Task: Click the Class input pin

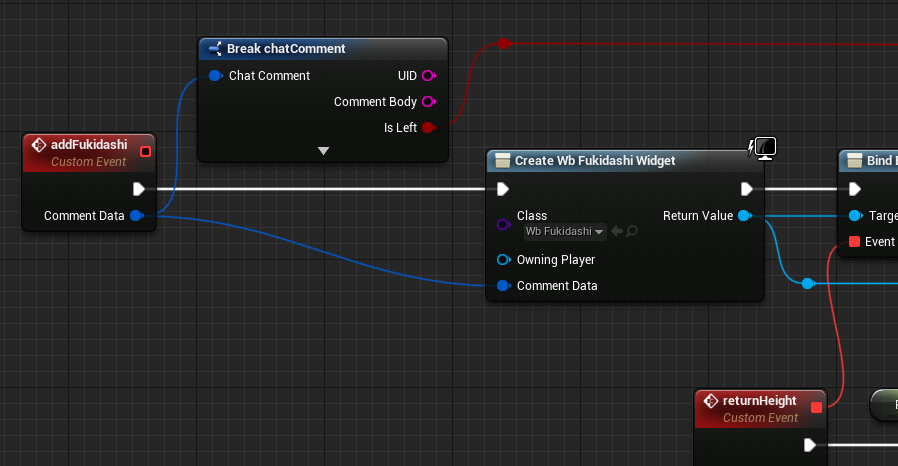Action: tap(503, 224)
